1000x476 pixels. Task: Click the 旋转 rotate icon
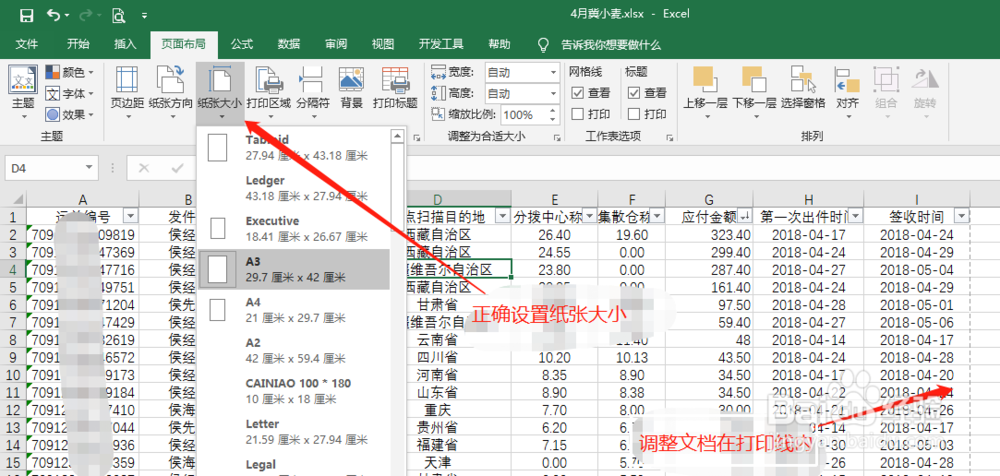click(924, 93)
